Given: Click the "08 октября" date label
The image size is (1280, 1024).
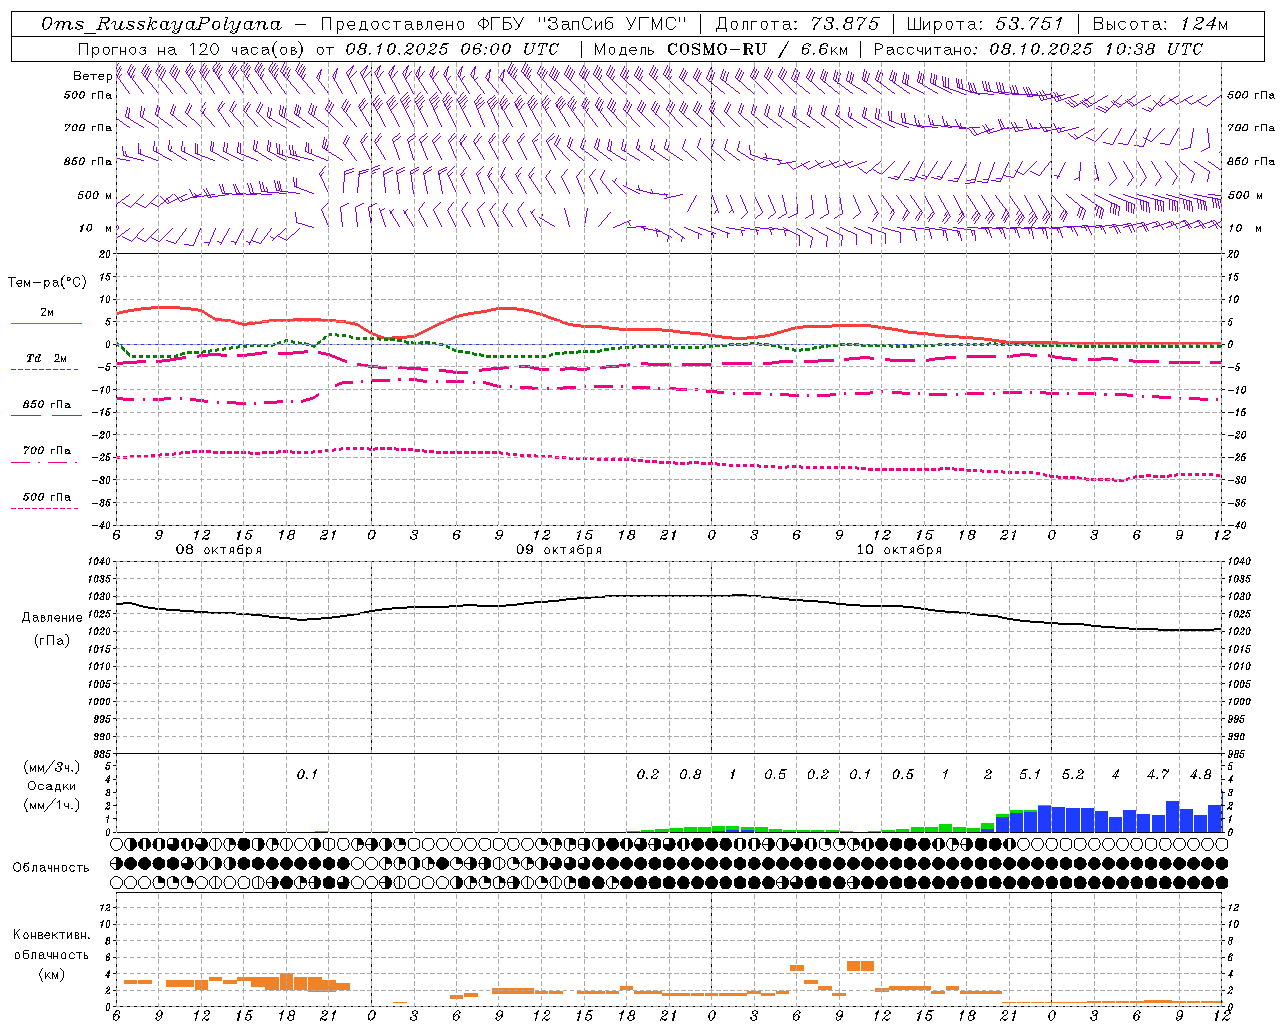Looking at the screenshot, I should tap(219, 549).
